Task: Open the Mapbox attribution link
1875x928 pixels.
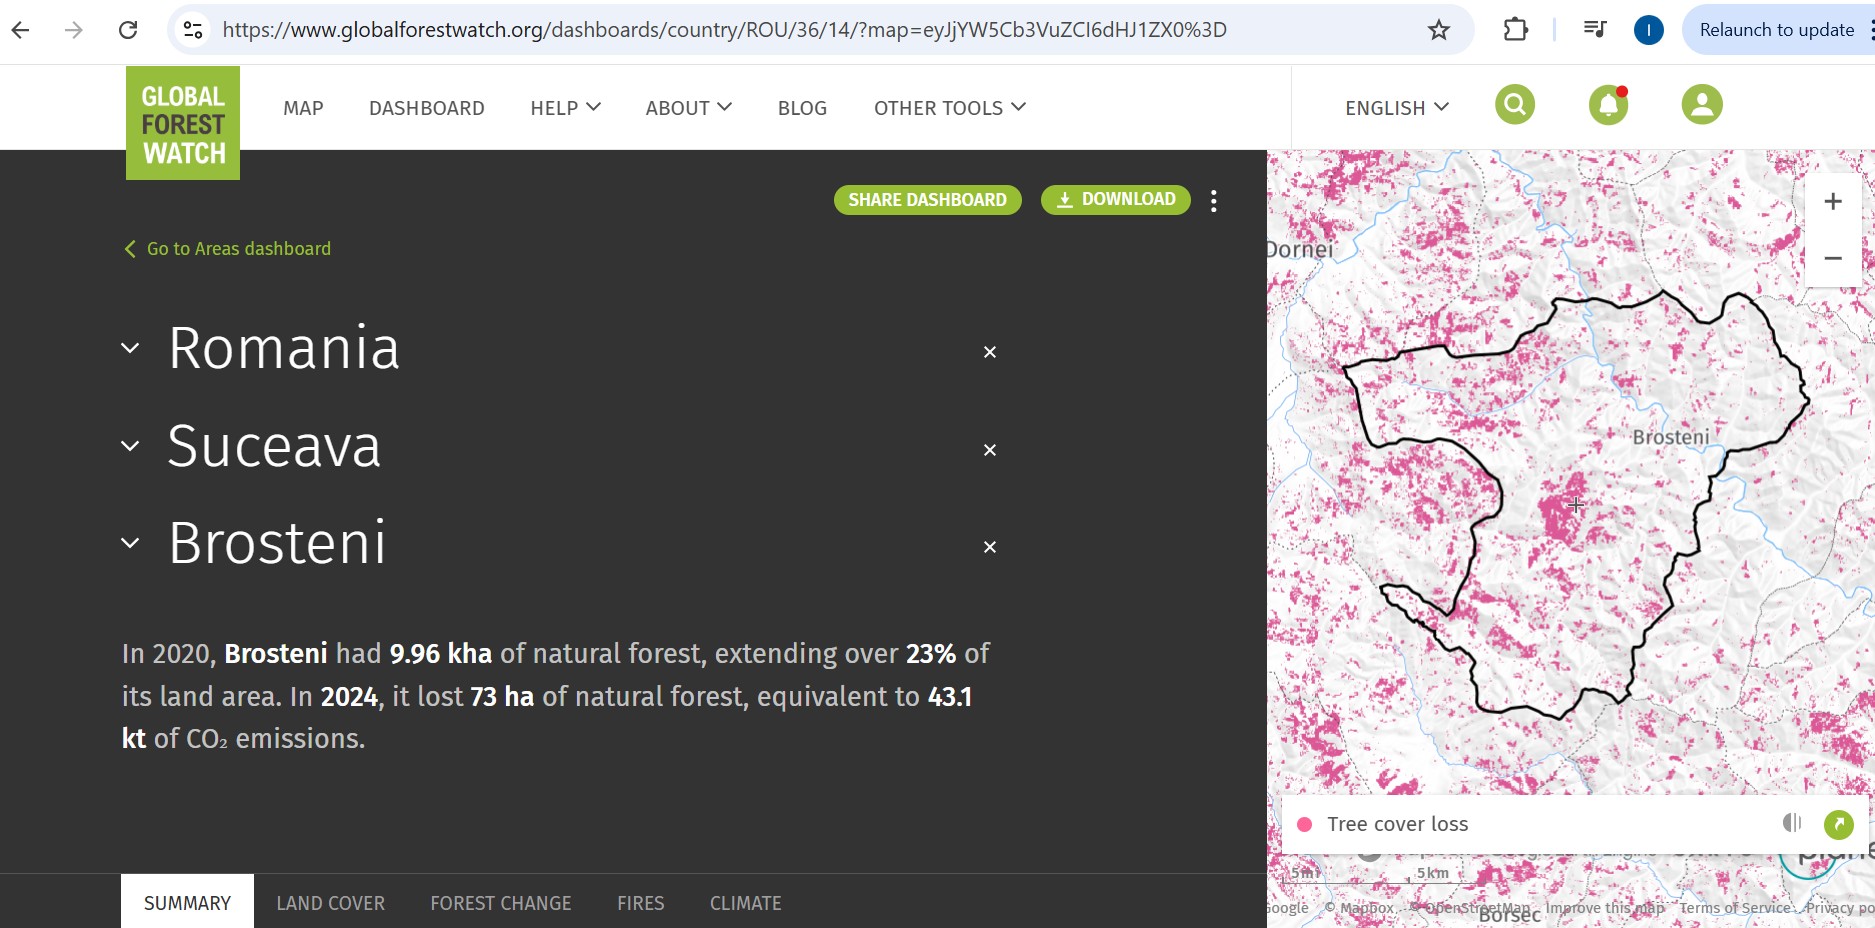Action: (1360, 908)
